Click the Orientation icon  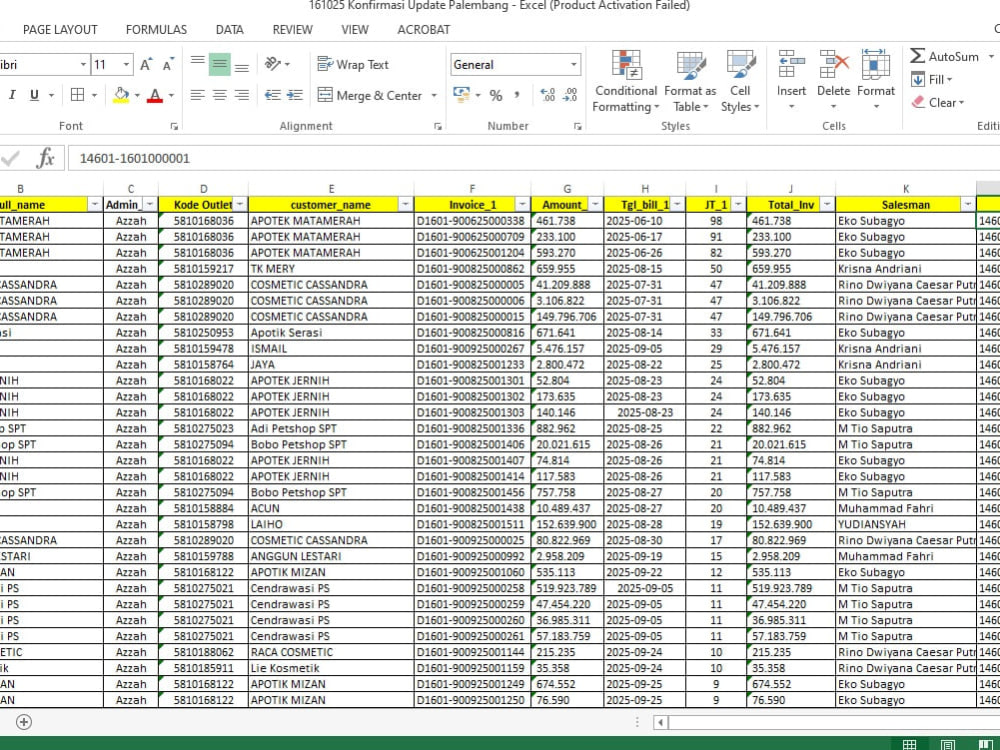pos(273,64)
